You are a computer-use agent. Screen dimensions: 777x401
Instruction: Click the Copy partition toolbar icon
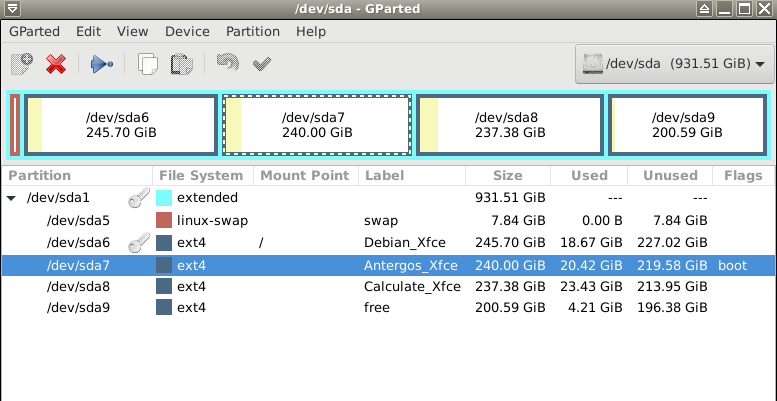tap(147, 64)
